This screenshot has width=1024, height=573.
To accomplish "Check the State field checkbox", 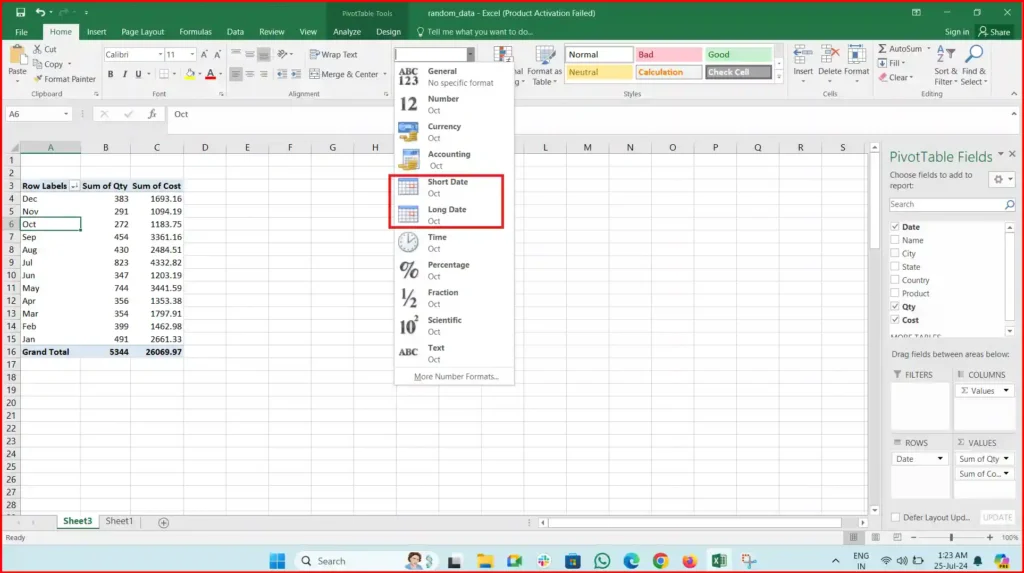I will tap(895, 267).
